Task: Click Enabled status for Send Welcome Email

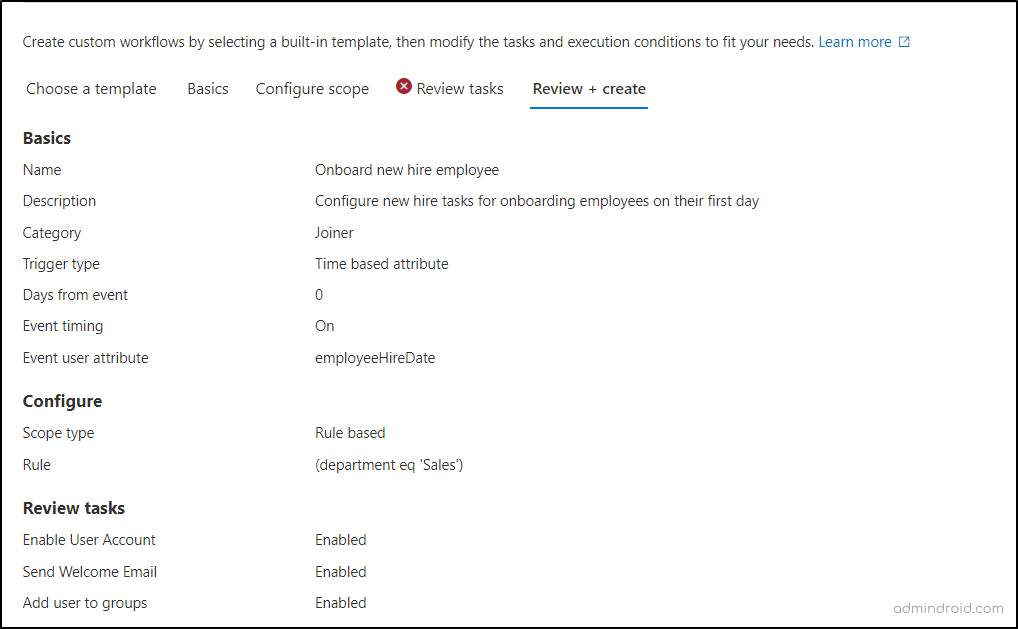Action: click(x=341, y=572)
